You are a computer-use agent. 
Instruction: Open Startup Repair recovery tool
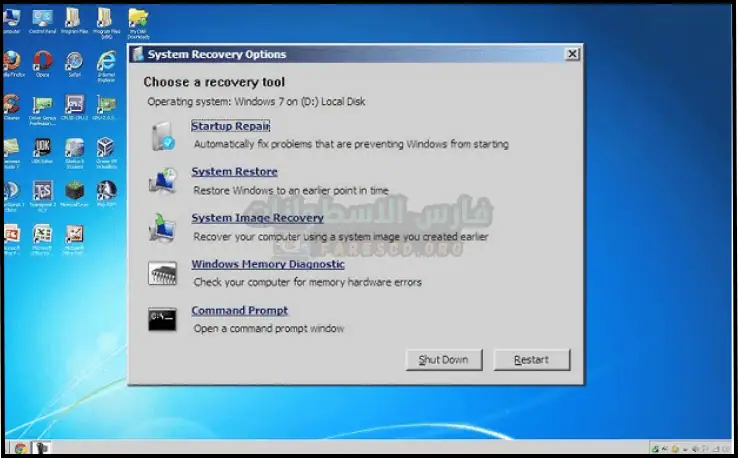pyautogui.click(x=230, y=126)
